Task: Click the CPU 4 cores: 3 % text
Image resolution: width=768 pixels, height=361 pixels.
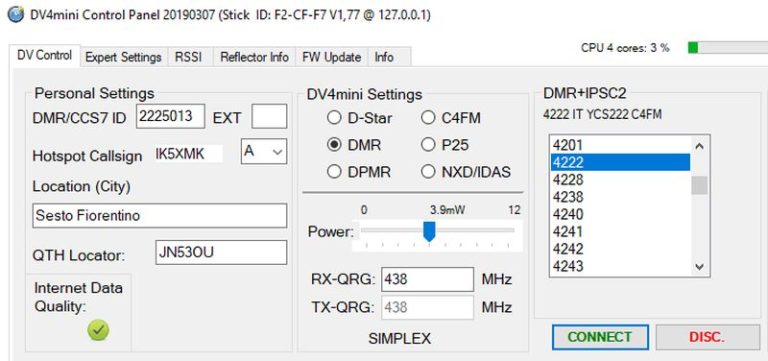Action: coord(625,48)
